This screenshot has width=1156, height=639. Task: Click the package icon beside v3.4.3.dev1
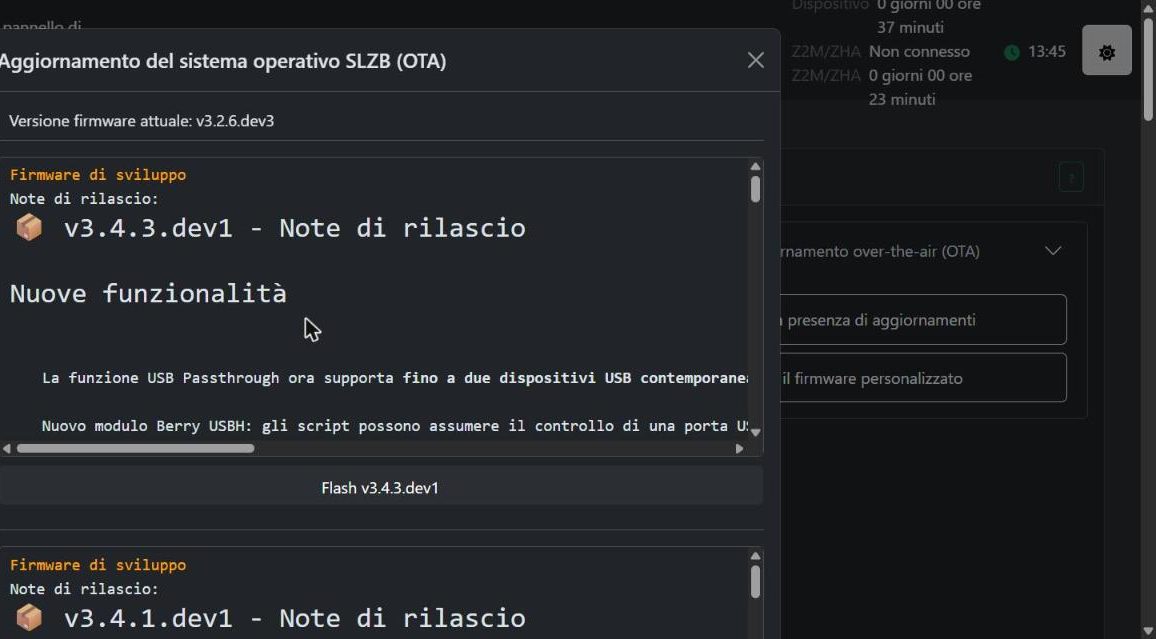[x=29, y=228]
